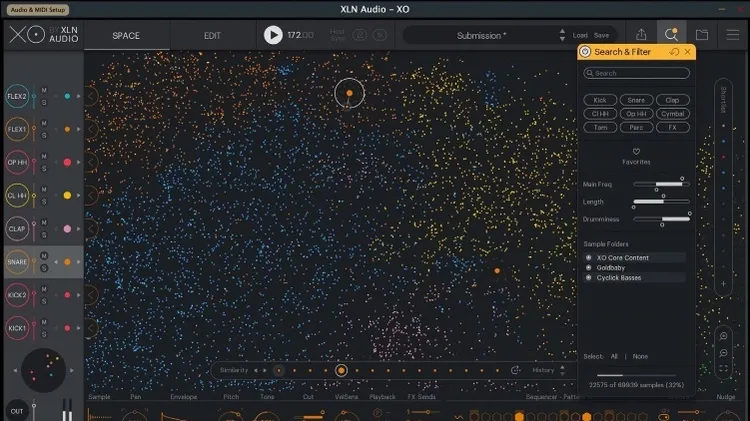Click the sample Search input field
Viewport: 750px width, 421px height.
point(637,73)
